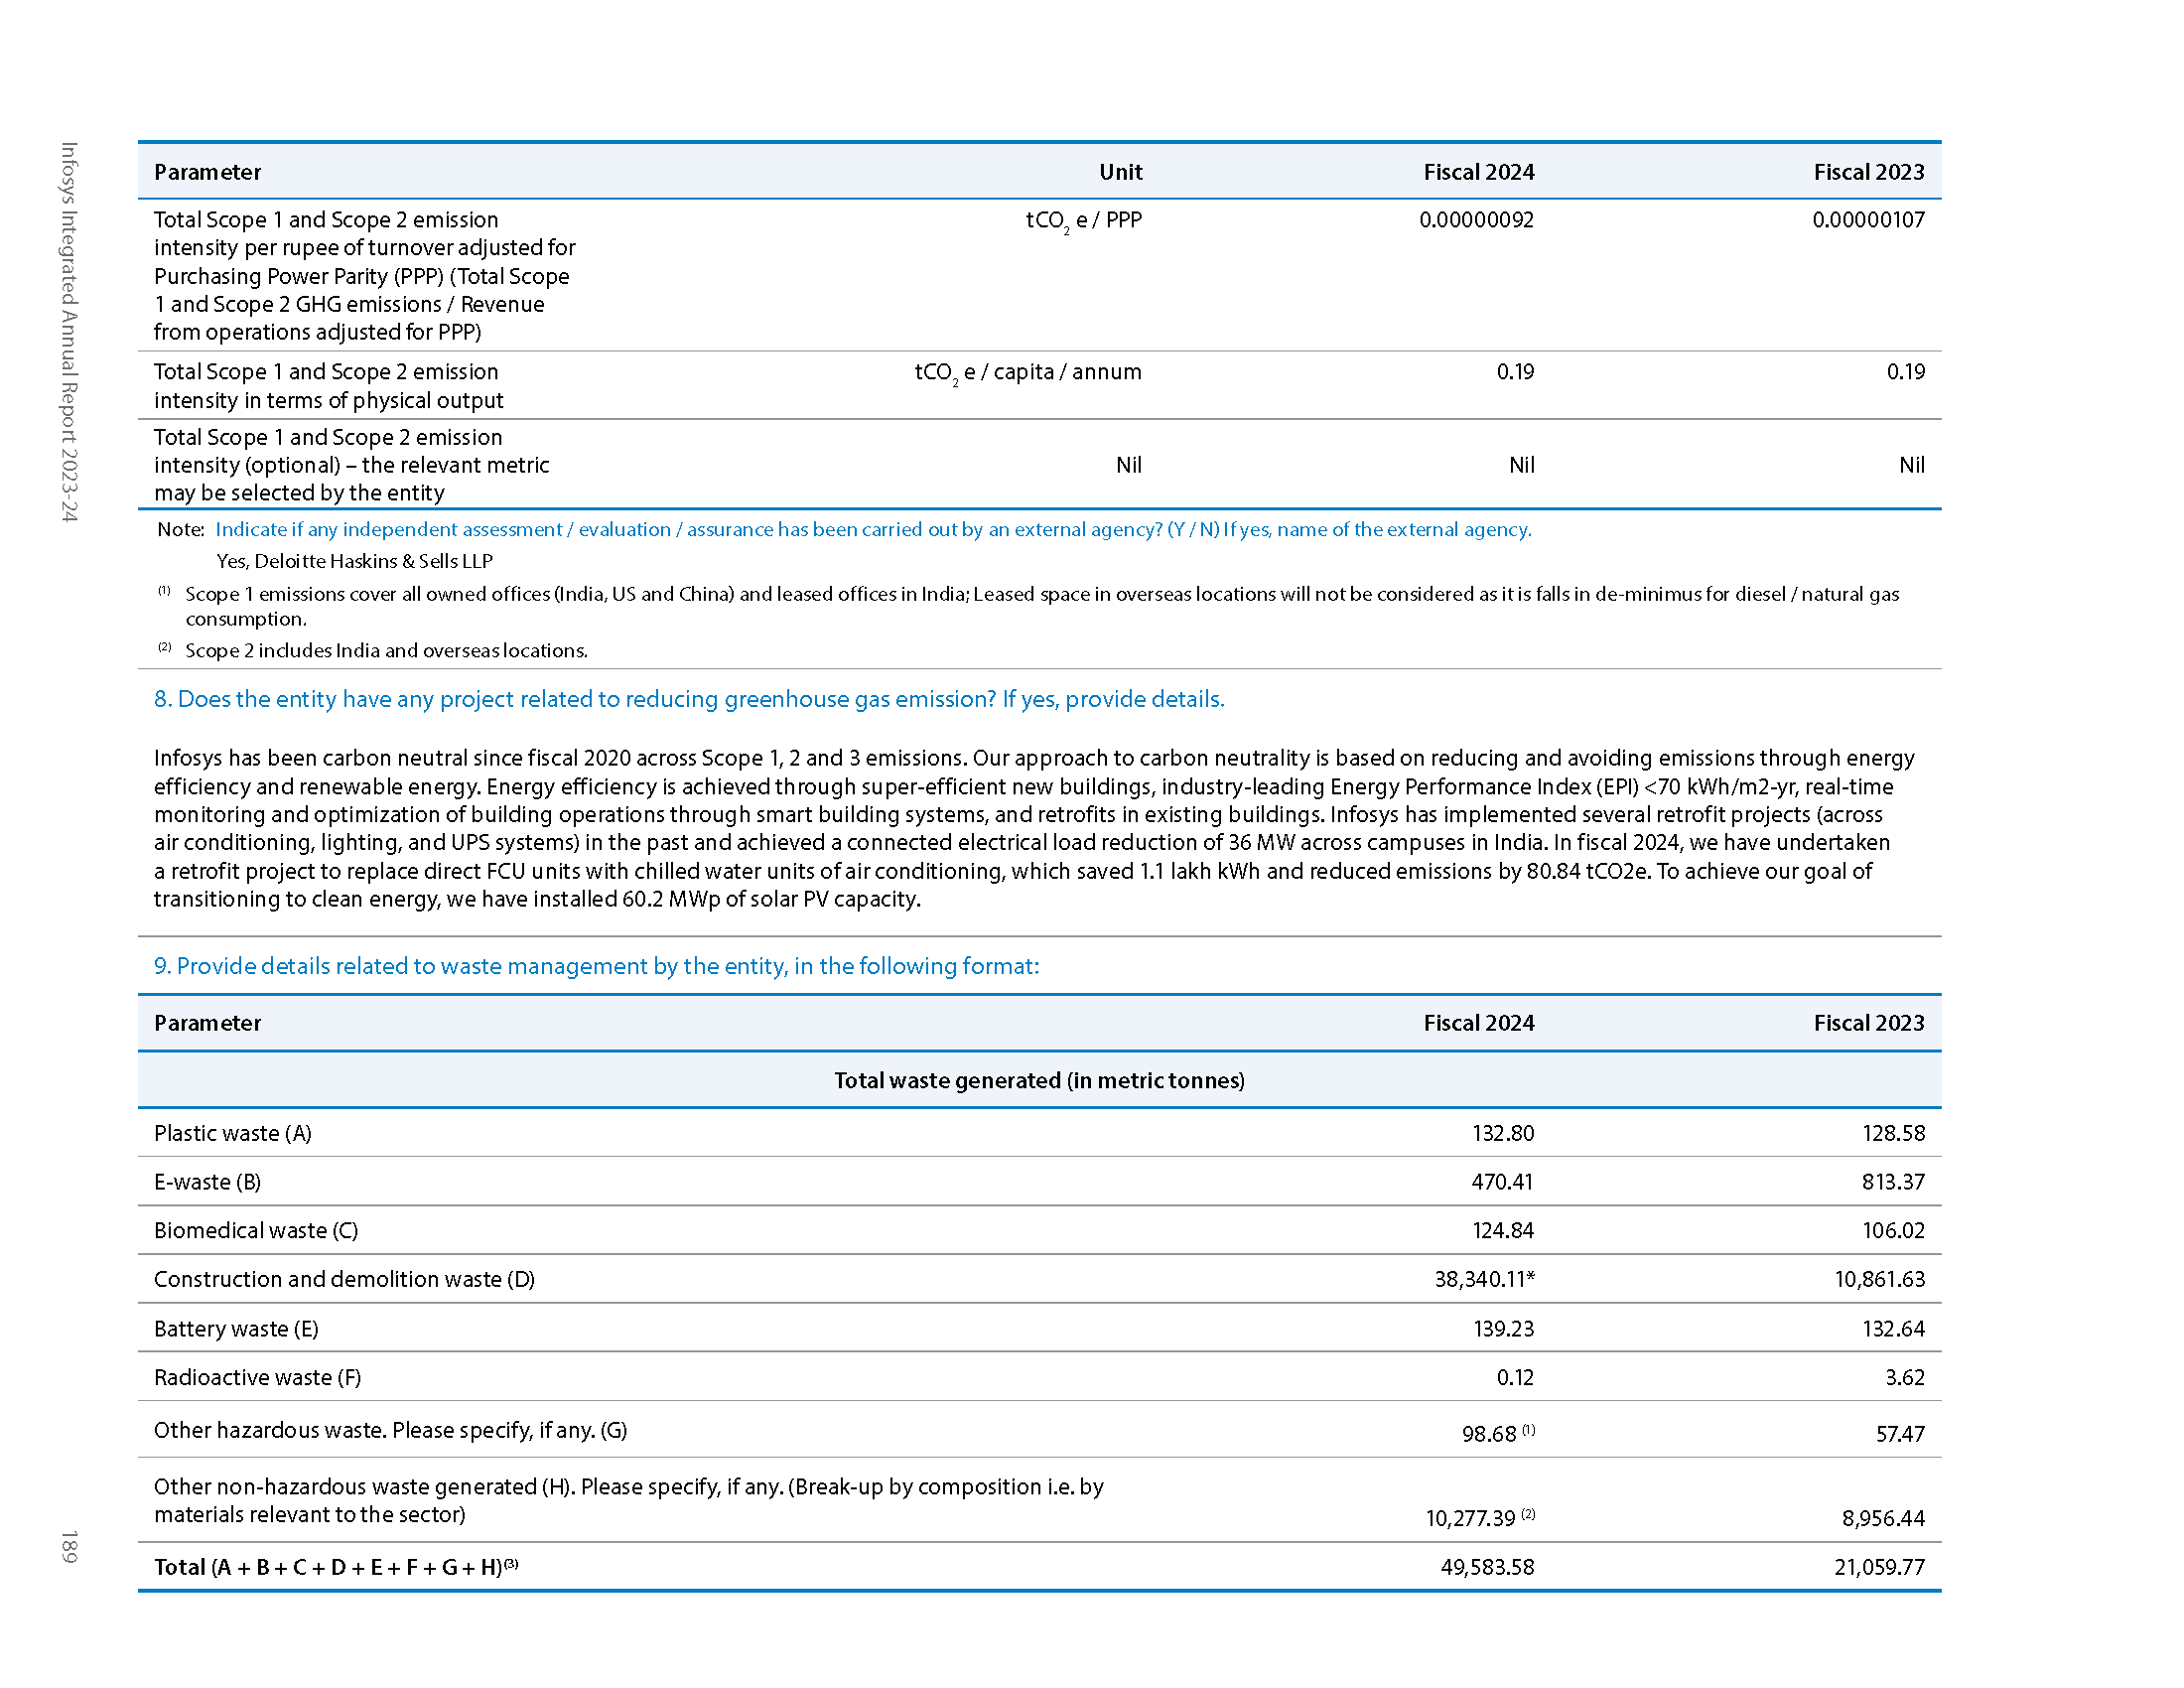Click question 8 greenhouse gas emission heading
This screenshot has width=2184, height=1688.
(x=688, y=699)
